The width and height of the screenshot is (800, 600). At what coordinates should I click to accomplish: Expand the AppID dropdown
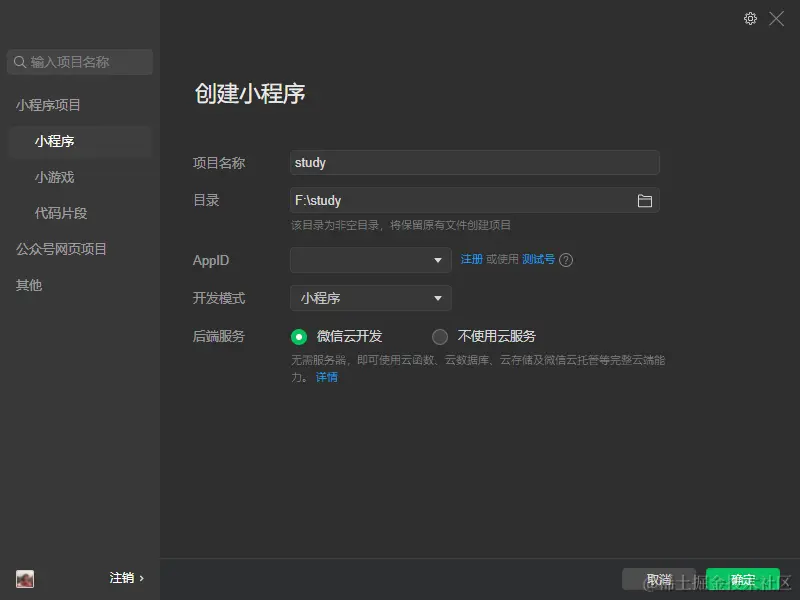370,260
